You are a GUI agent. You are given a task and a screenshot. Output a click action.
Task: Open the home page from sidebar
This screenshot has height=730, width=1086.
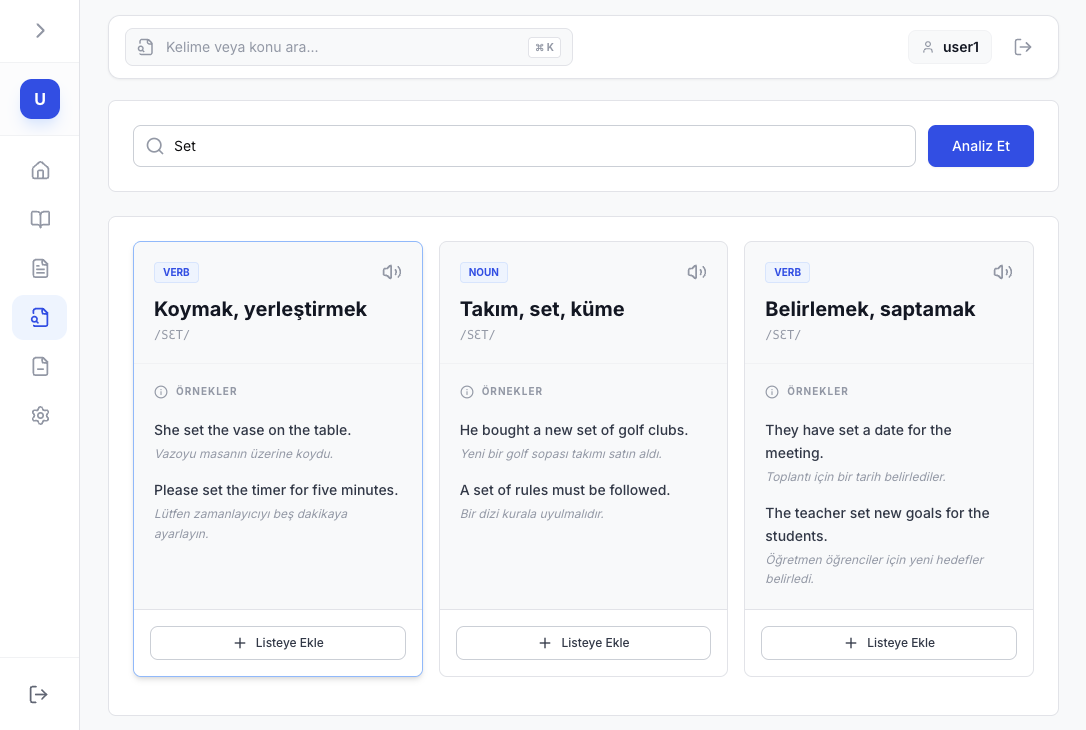40,170
